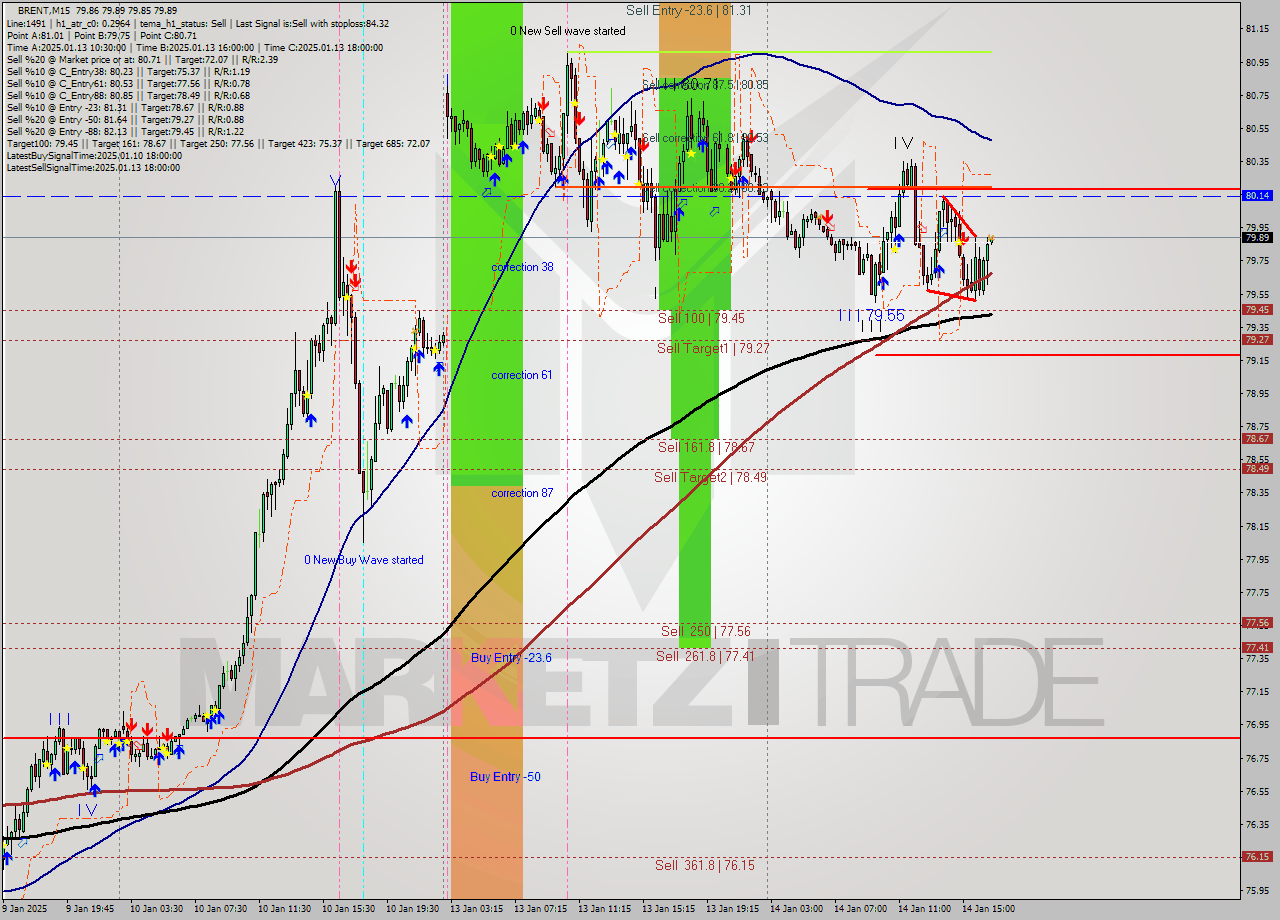The image size is (1280, 920).
Task: Click the 'Sell 361.8 | 76.15' label
Action: tap(706, 865)
